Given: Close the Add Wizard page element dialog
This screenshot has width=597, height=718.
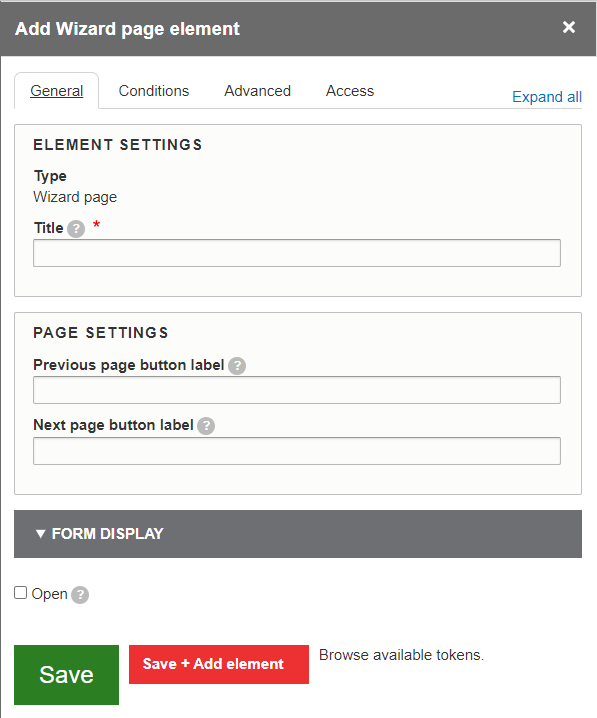Looking at the screenshot, I should (569, 27).
